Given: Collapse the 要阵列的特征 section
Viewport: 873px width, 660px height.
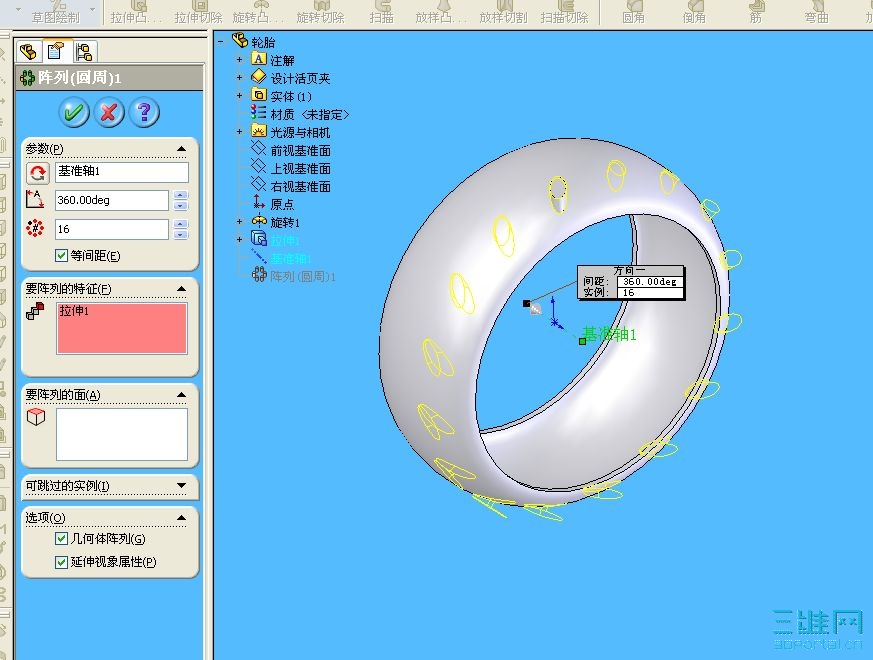Looking at the screenshot, I should point(181,289).
